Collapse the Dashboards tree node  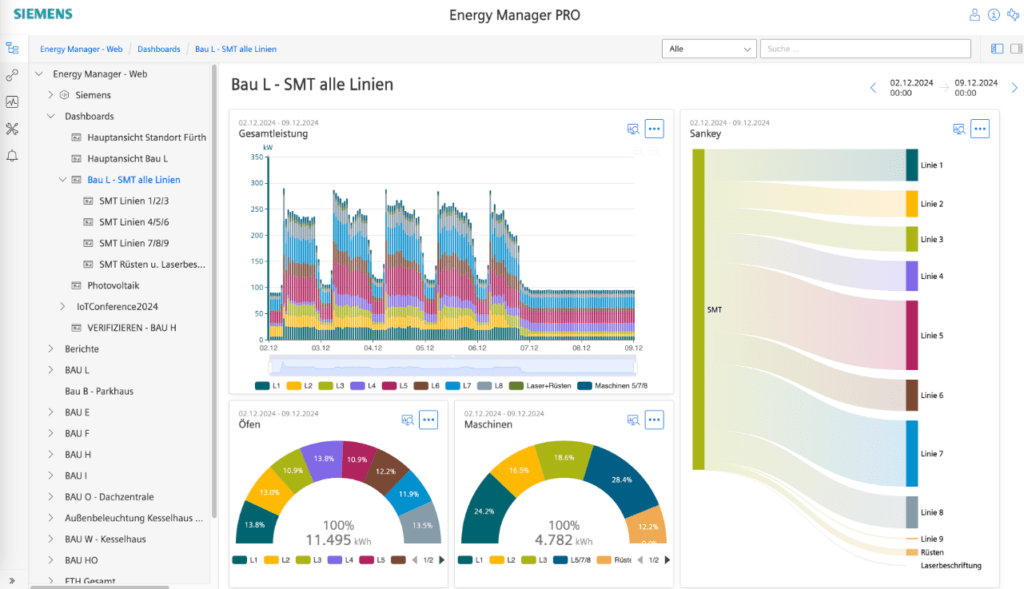[51, 116]
